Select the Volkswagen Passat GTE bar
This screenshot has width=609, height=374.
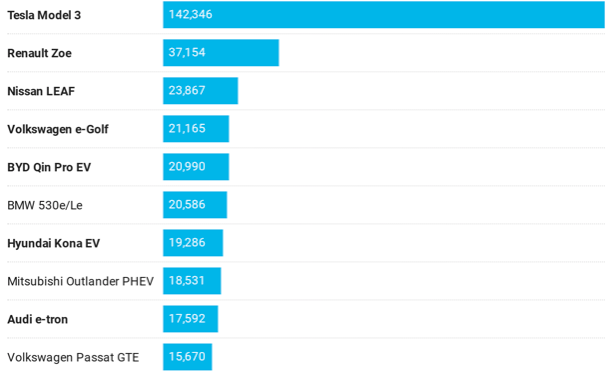(x=188, y=357)
